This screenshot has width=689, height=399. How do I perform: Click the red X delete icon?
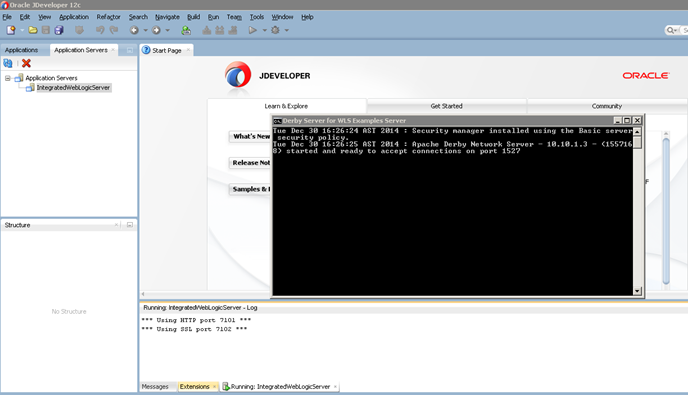click(x=26, y=63)
